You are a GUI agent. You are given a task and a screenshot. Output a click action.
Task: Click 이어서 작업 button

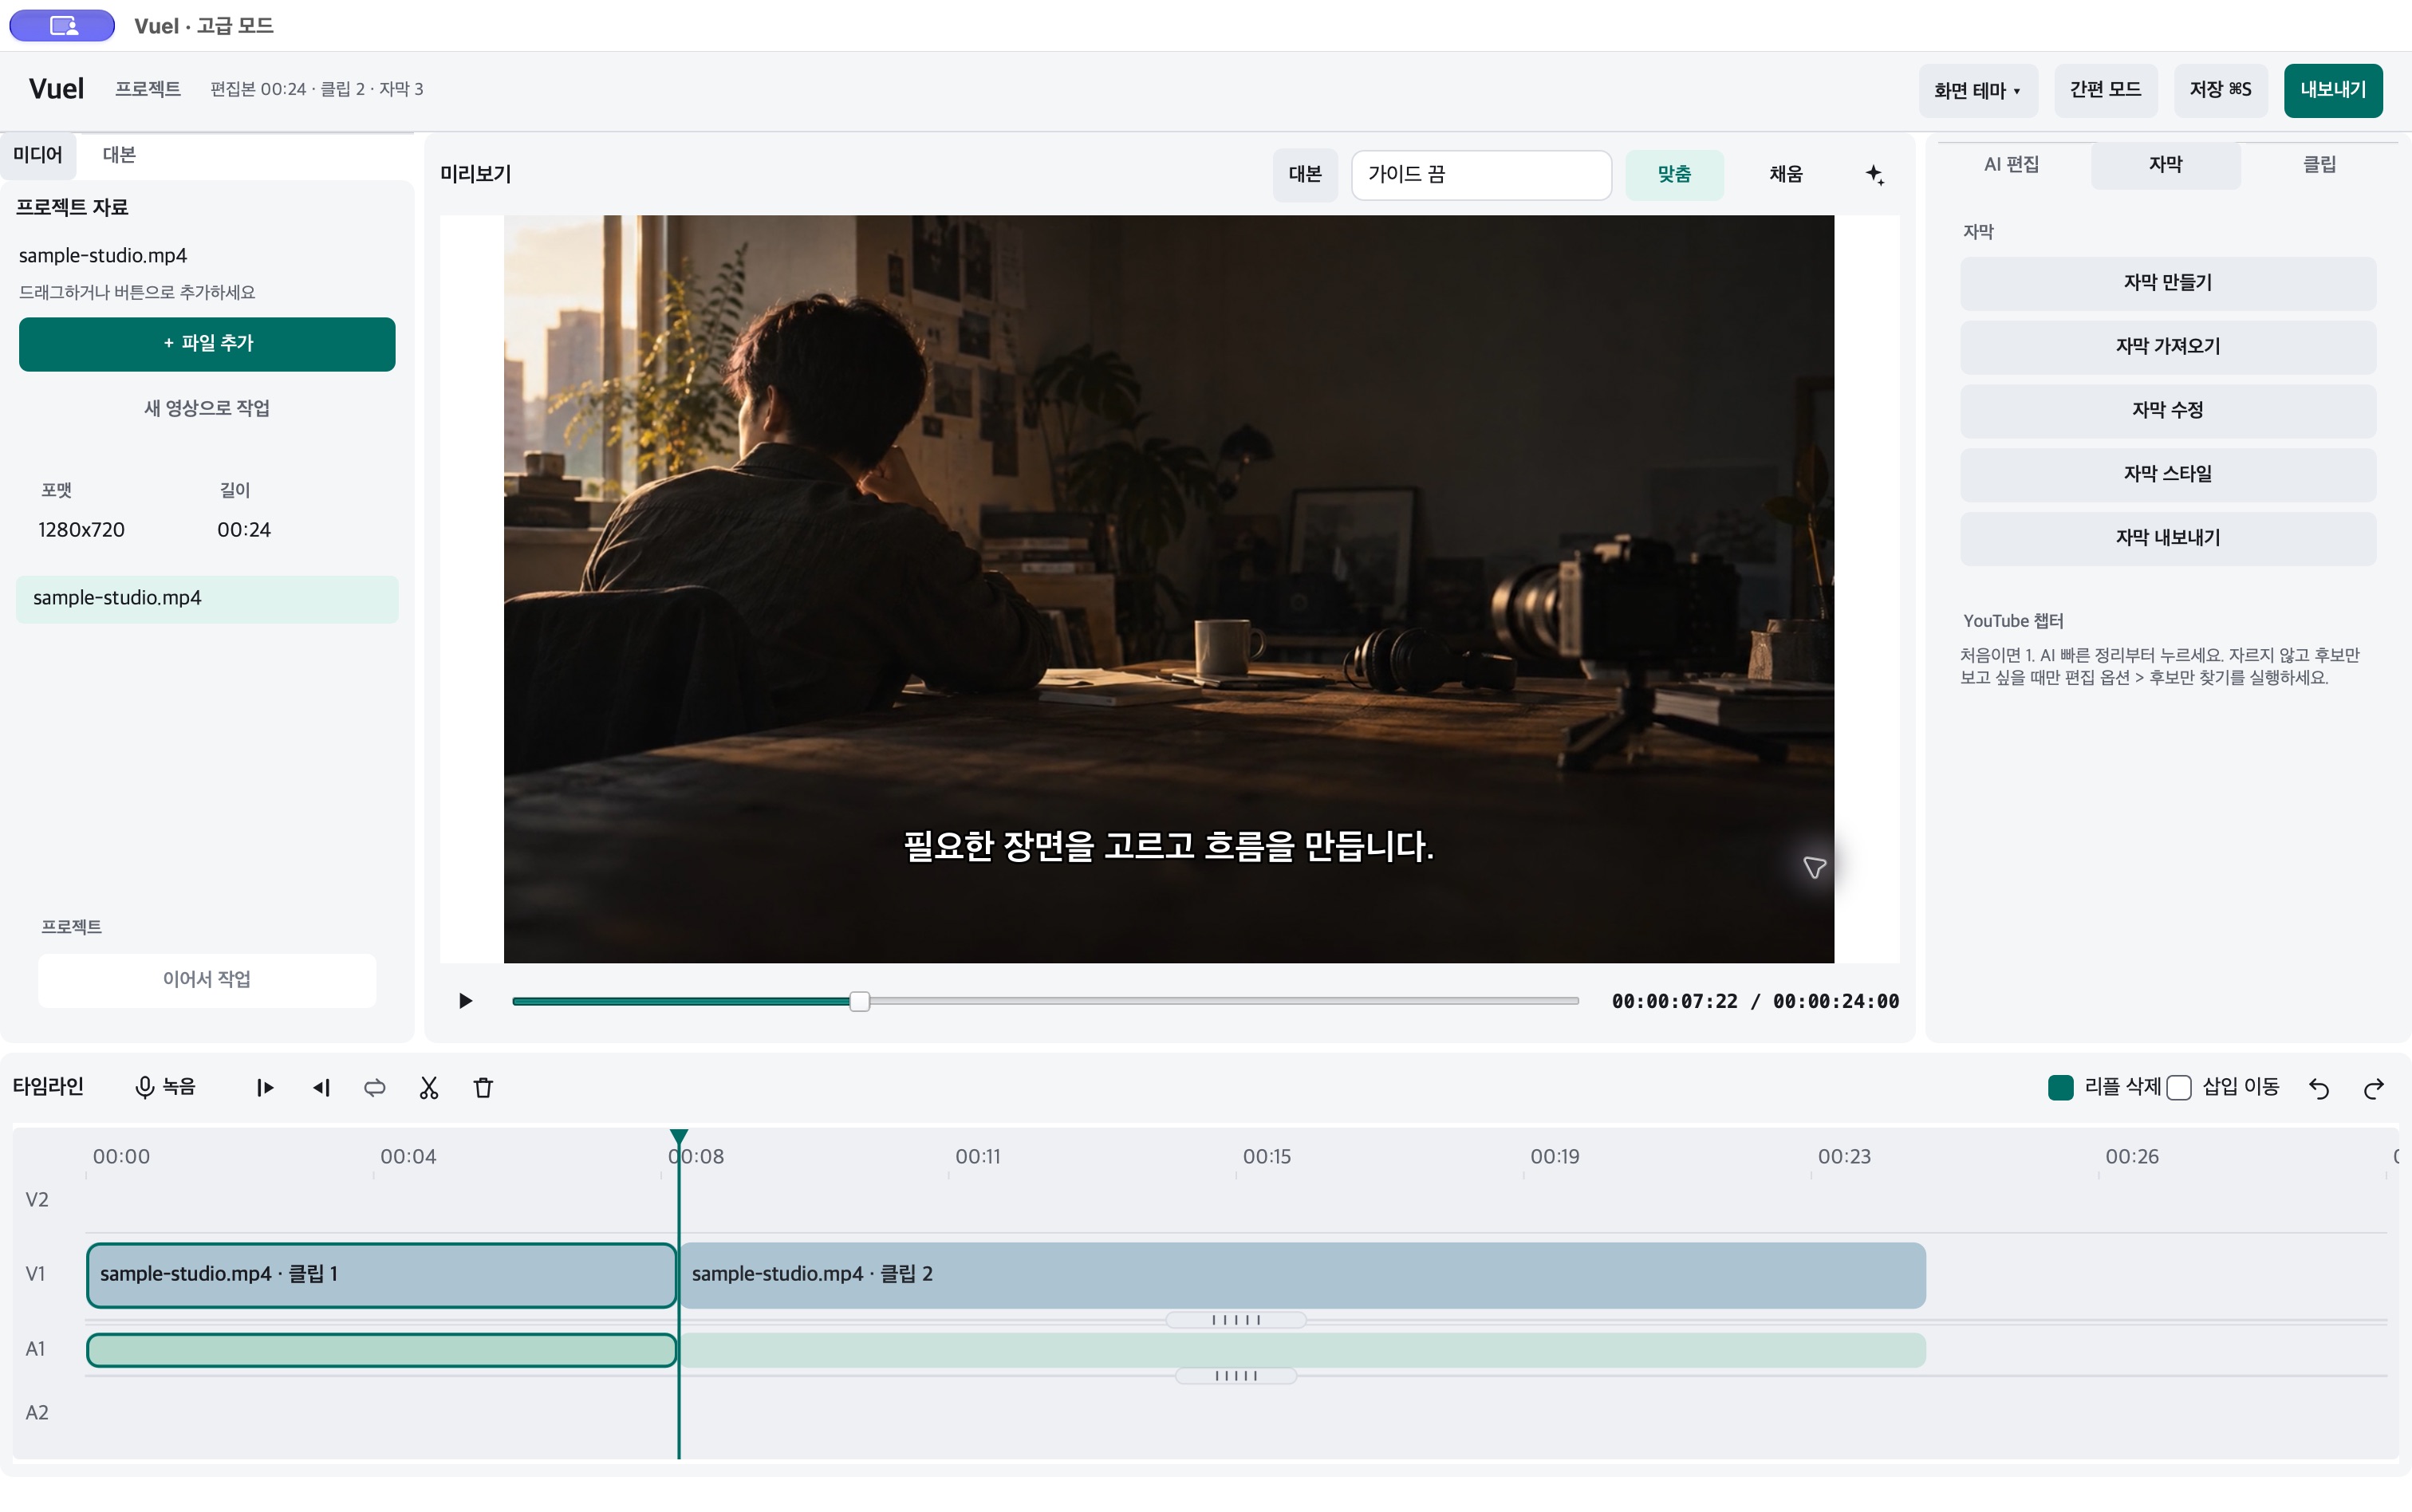(207, 979)
